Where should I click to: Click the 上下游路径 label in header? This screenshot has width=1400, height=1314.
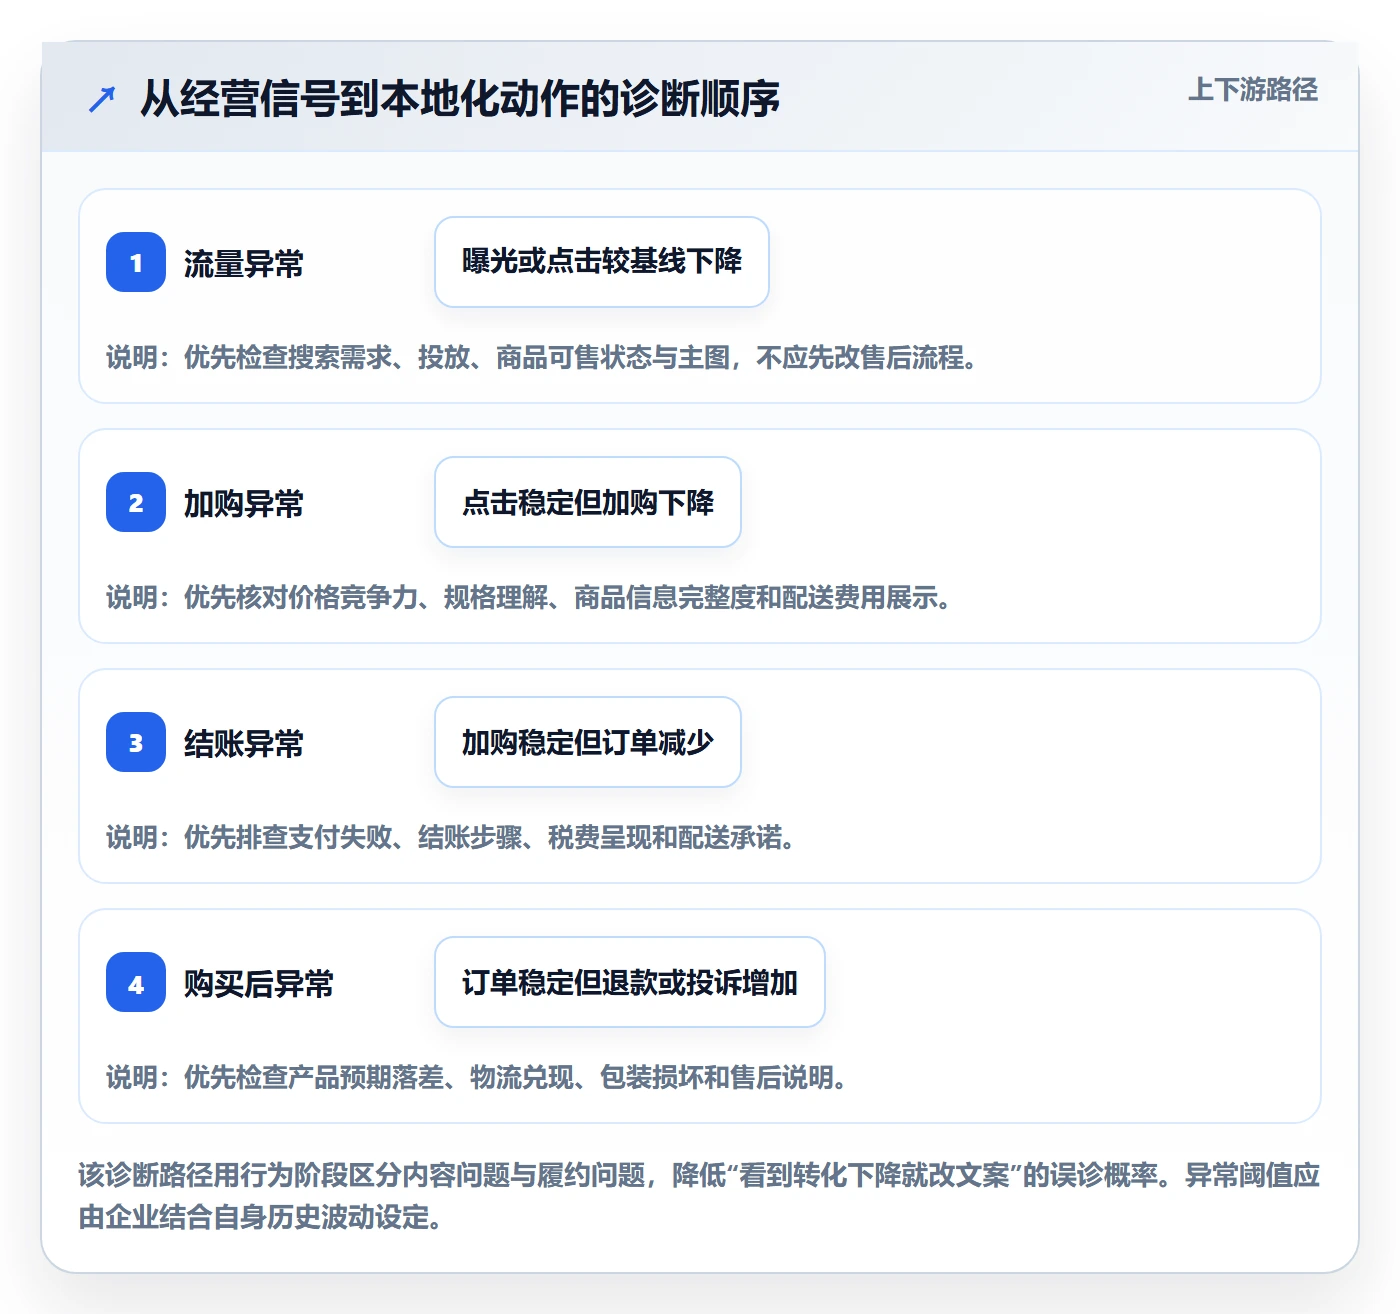pyautogui.click(x=1253, y=90)
